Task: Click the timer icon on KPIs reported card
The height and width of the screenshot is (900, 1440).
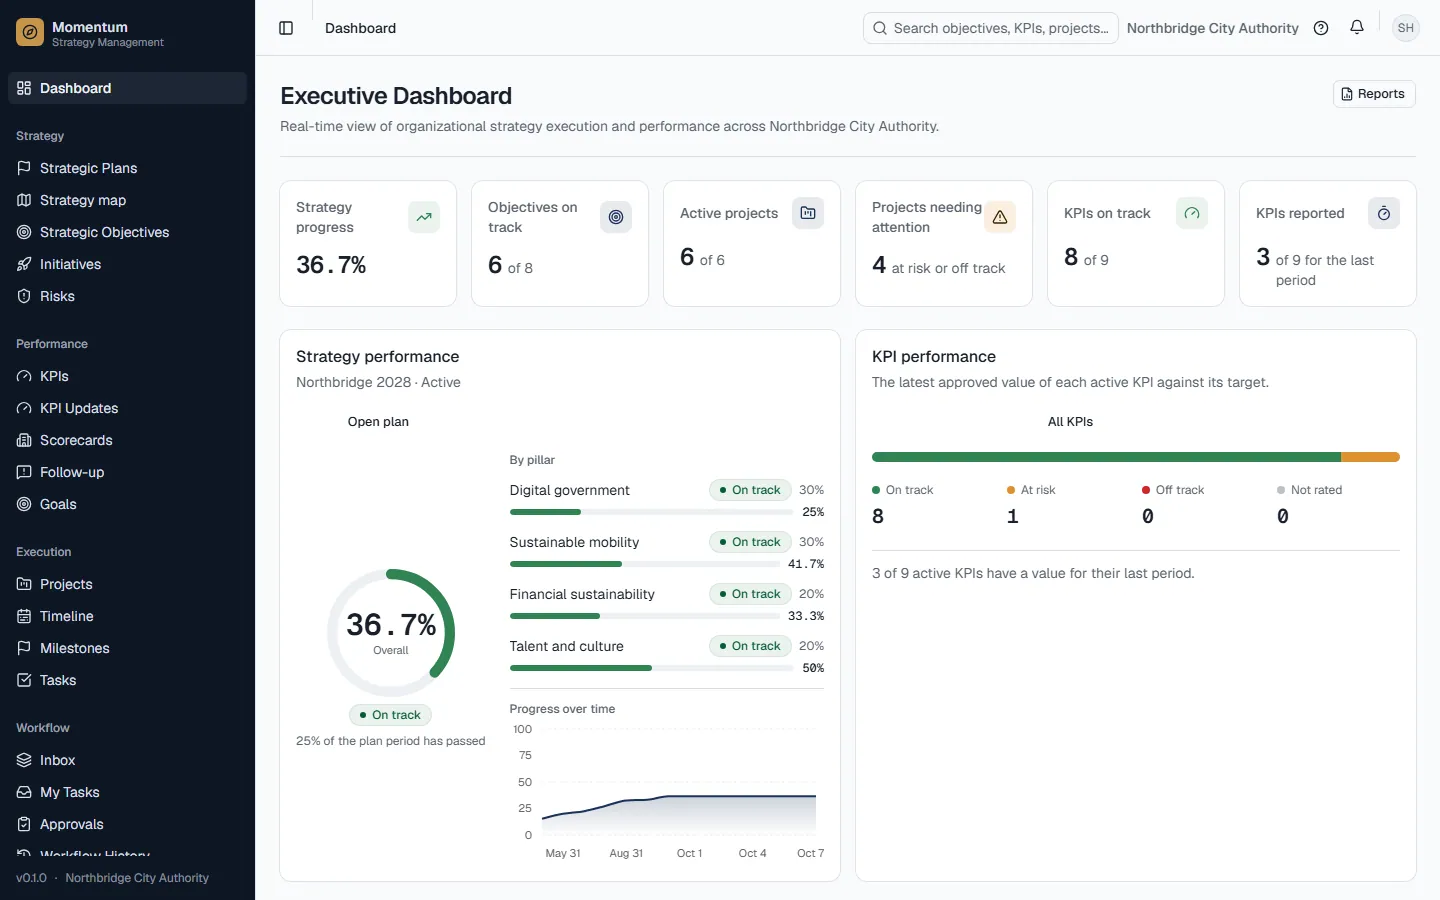Action: [1384, 213]
